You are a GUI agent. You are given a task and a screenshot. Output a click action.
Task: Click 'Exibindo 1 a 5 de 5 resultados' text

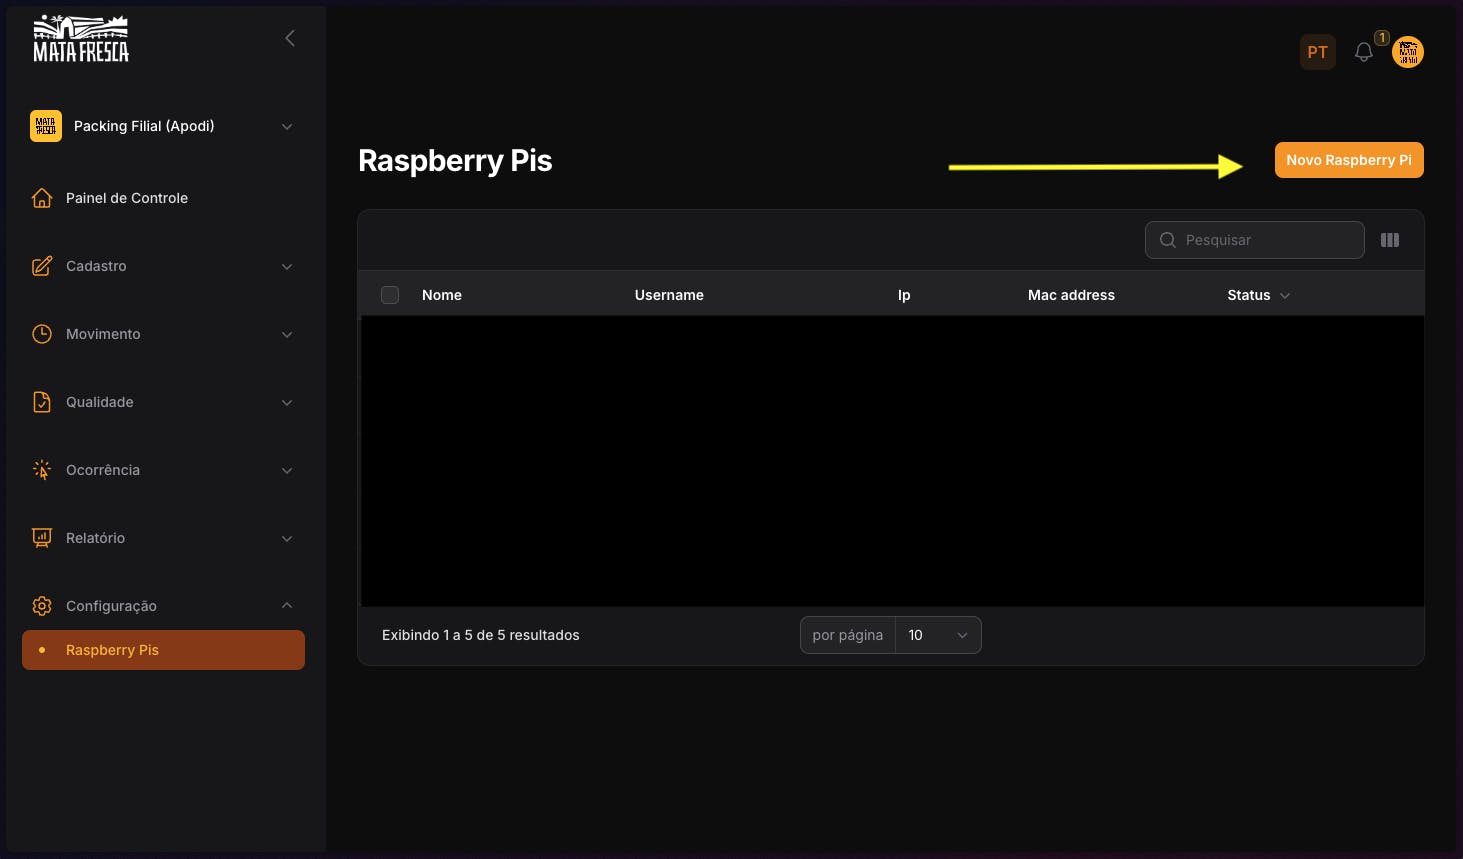(x=481, y=635)
